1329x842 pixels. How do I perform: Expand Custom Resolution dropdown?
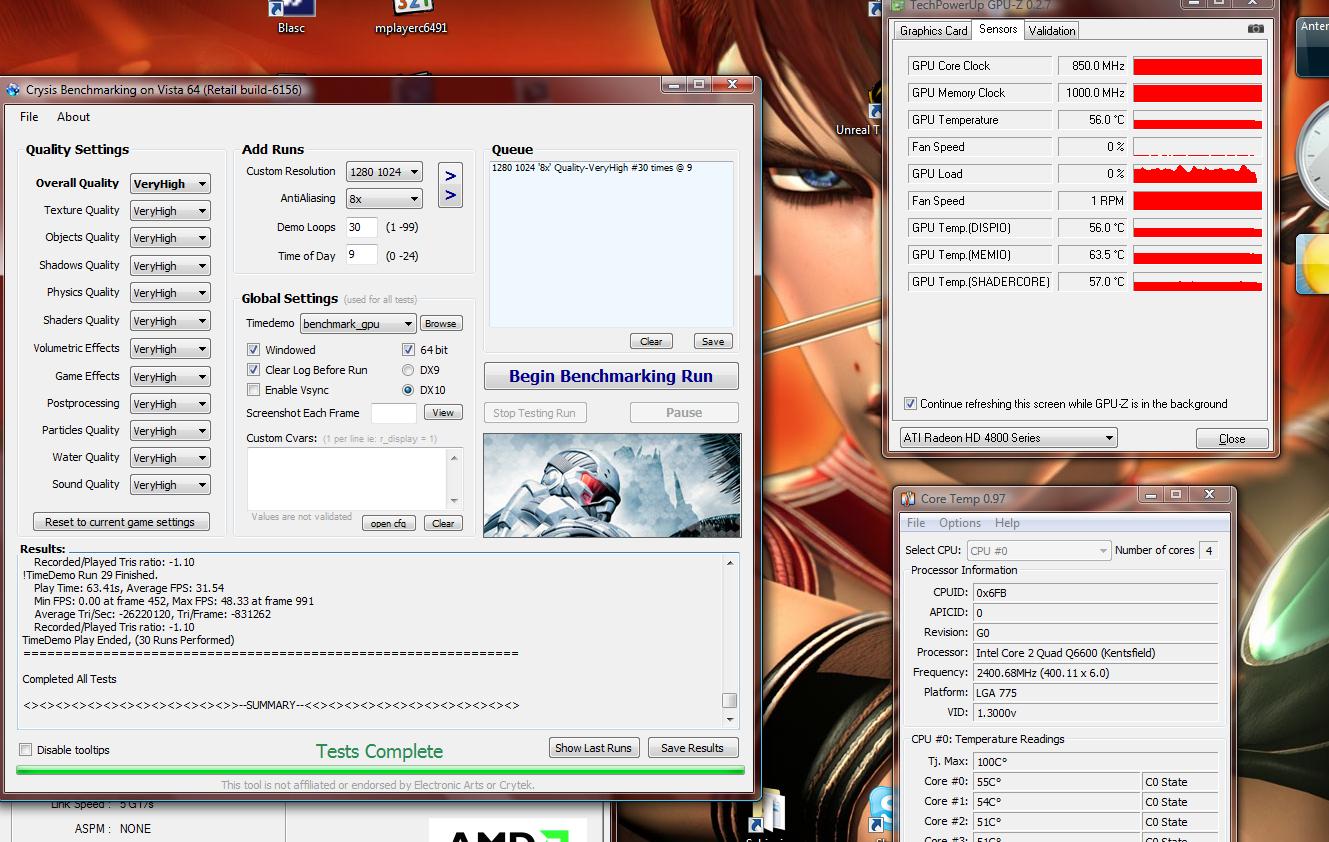point(384,172)
